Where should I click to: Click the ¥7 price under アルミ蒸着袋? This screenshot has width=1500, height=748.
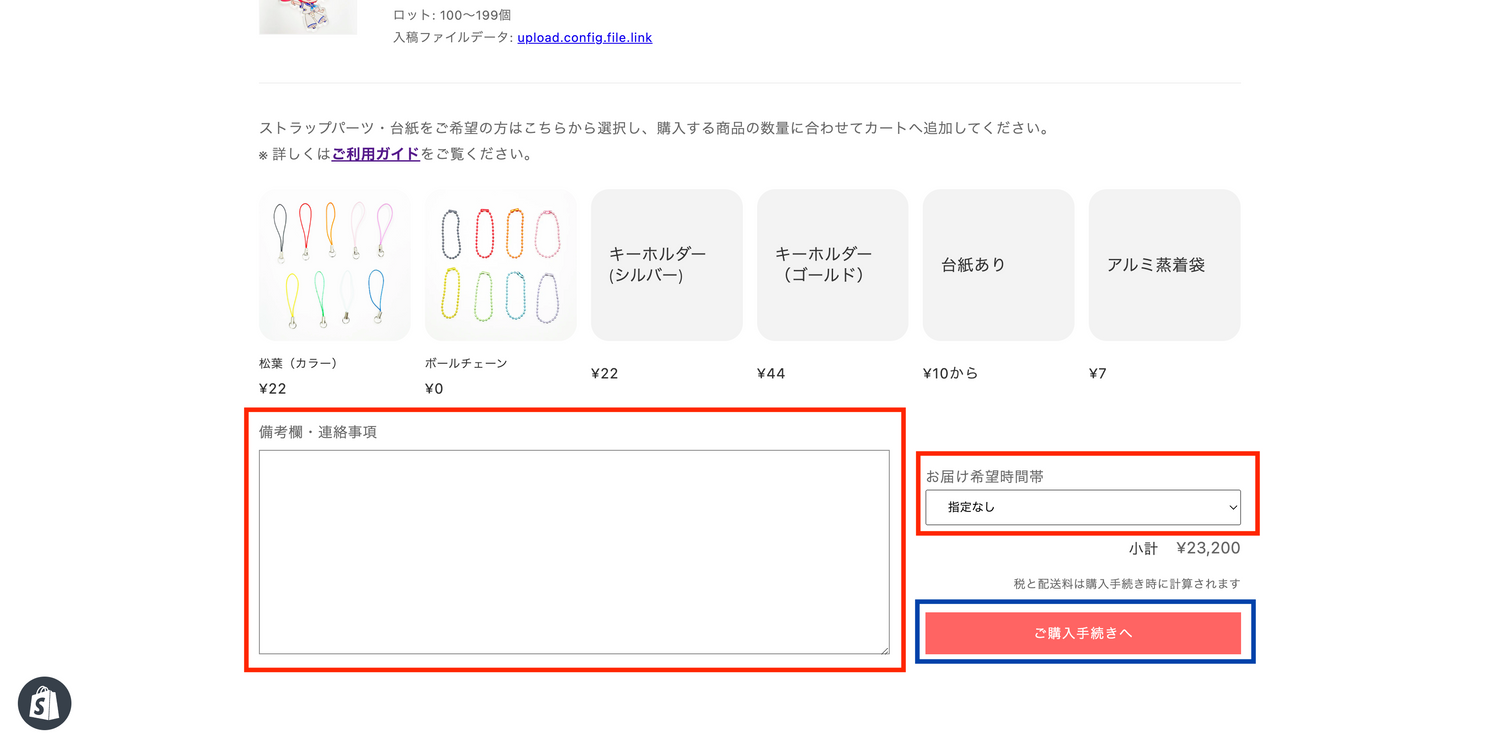point(1098,374)
